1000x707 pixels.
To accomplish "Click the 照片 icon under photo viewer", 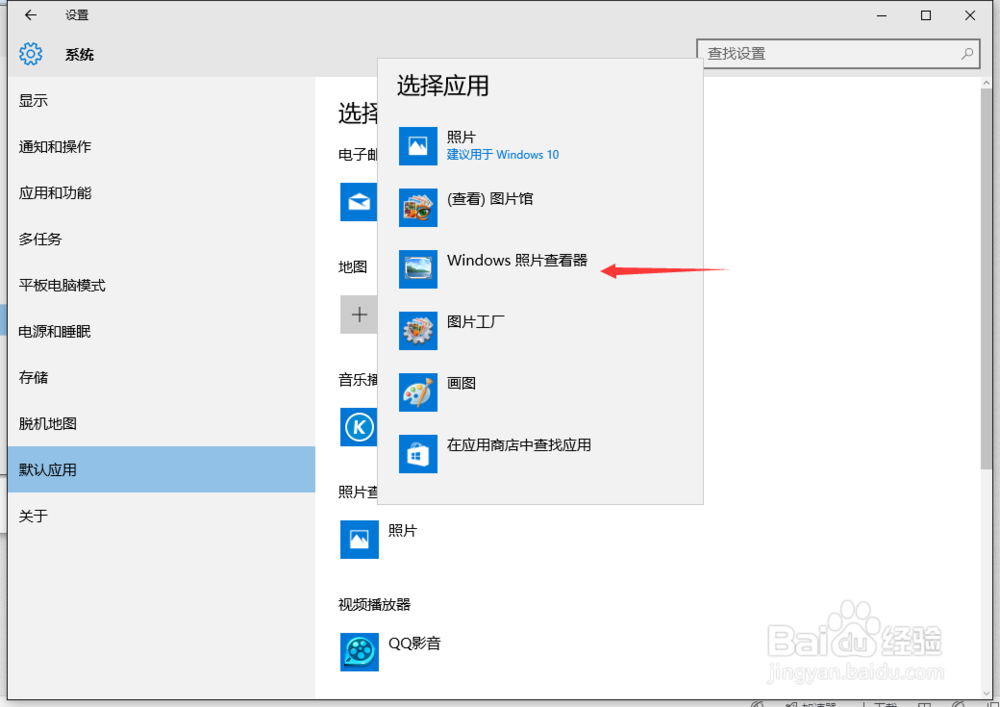I will 359,539.
